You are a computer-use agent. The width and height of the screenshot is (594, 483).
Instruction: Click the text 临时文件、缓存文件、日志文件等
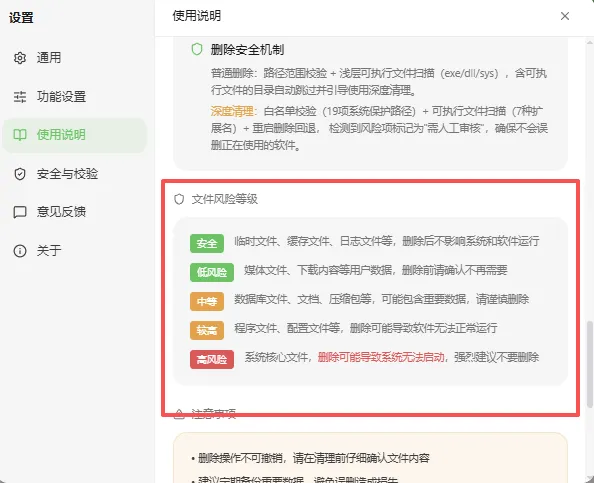click(x=313, y=241)
